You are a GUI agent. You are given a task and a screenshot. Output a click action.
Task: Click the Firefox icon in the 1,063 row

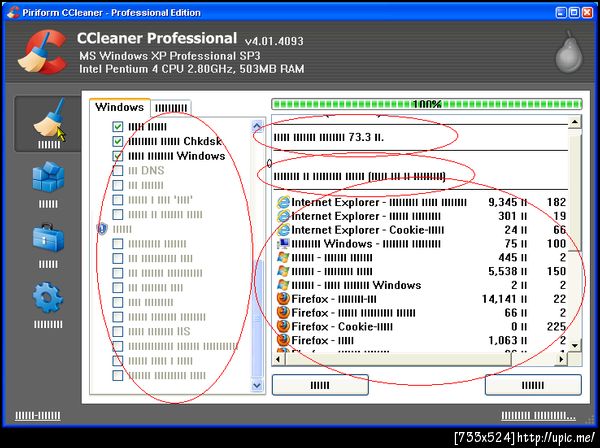pos(283,340)
